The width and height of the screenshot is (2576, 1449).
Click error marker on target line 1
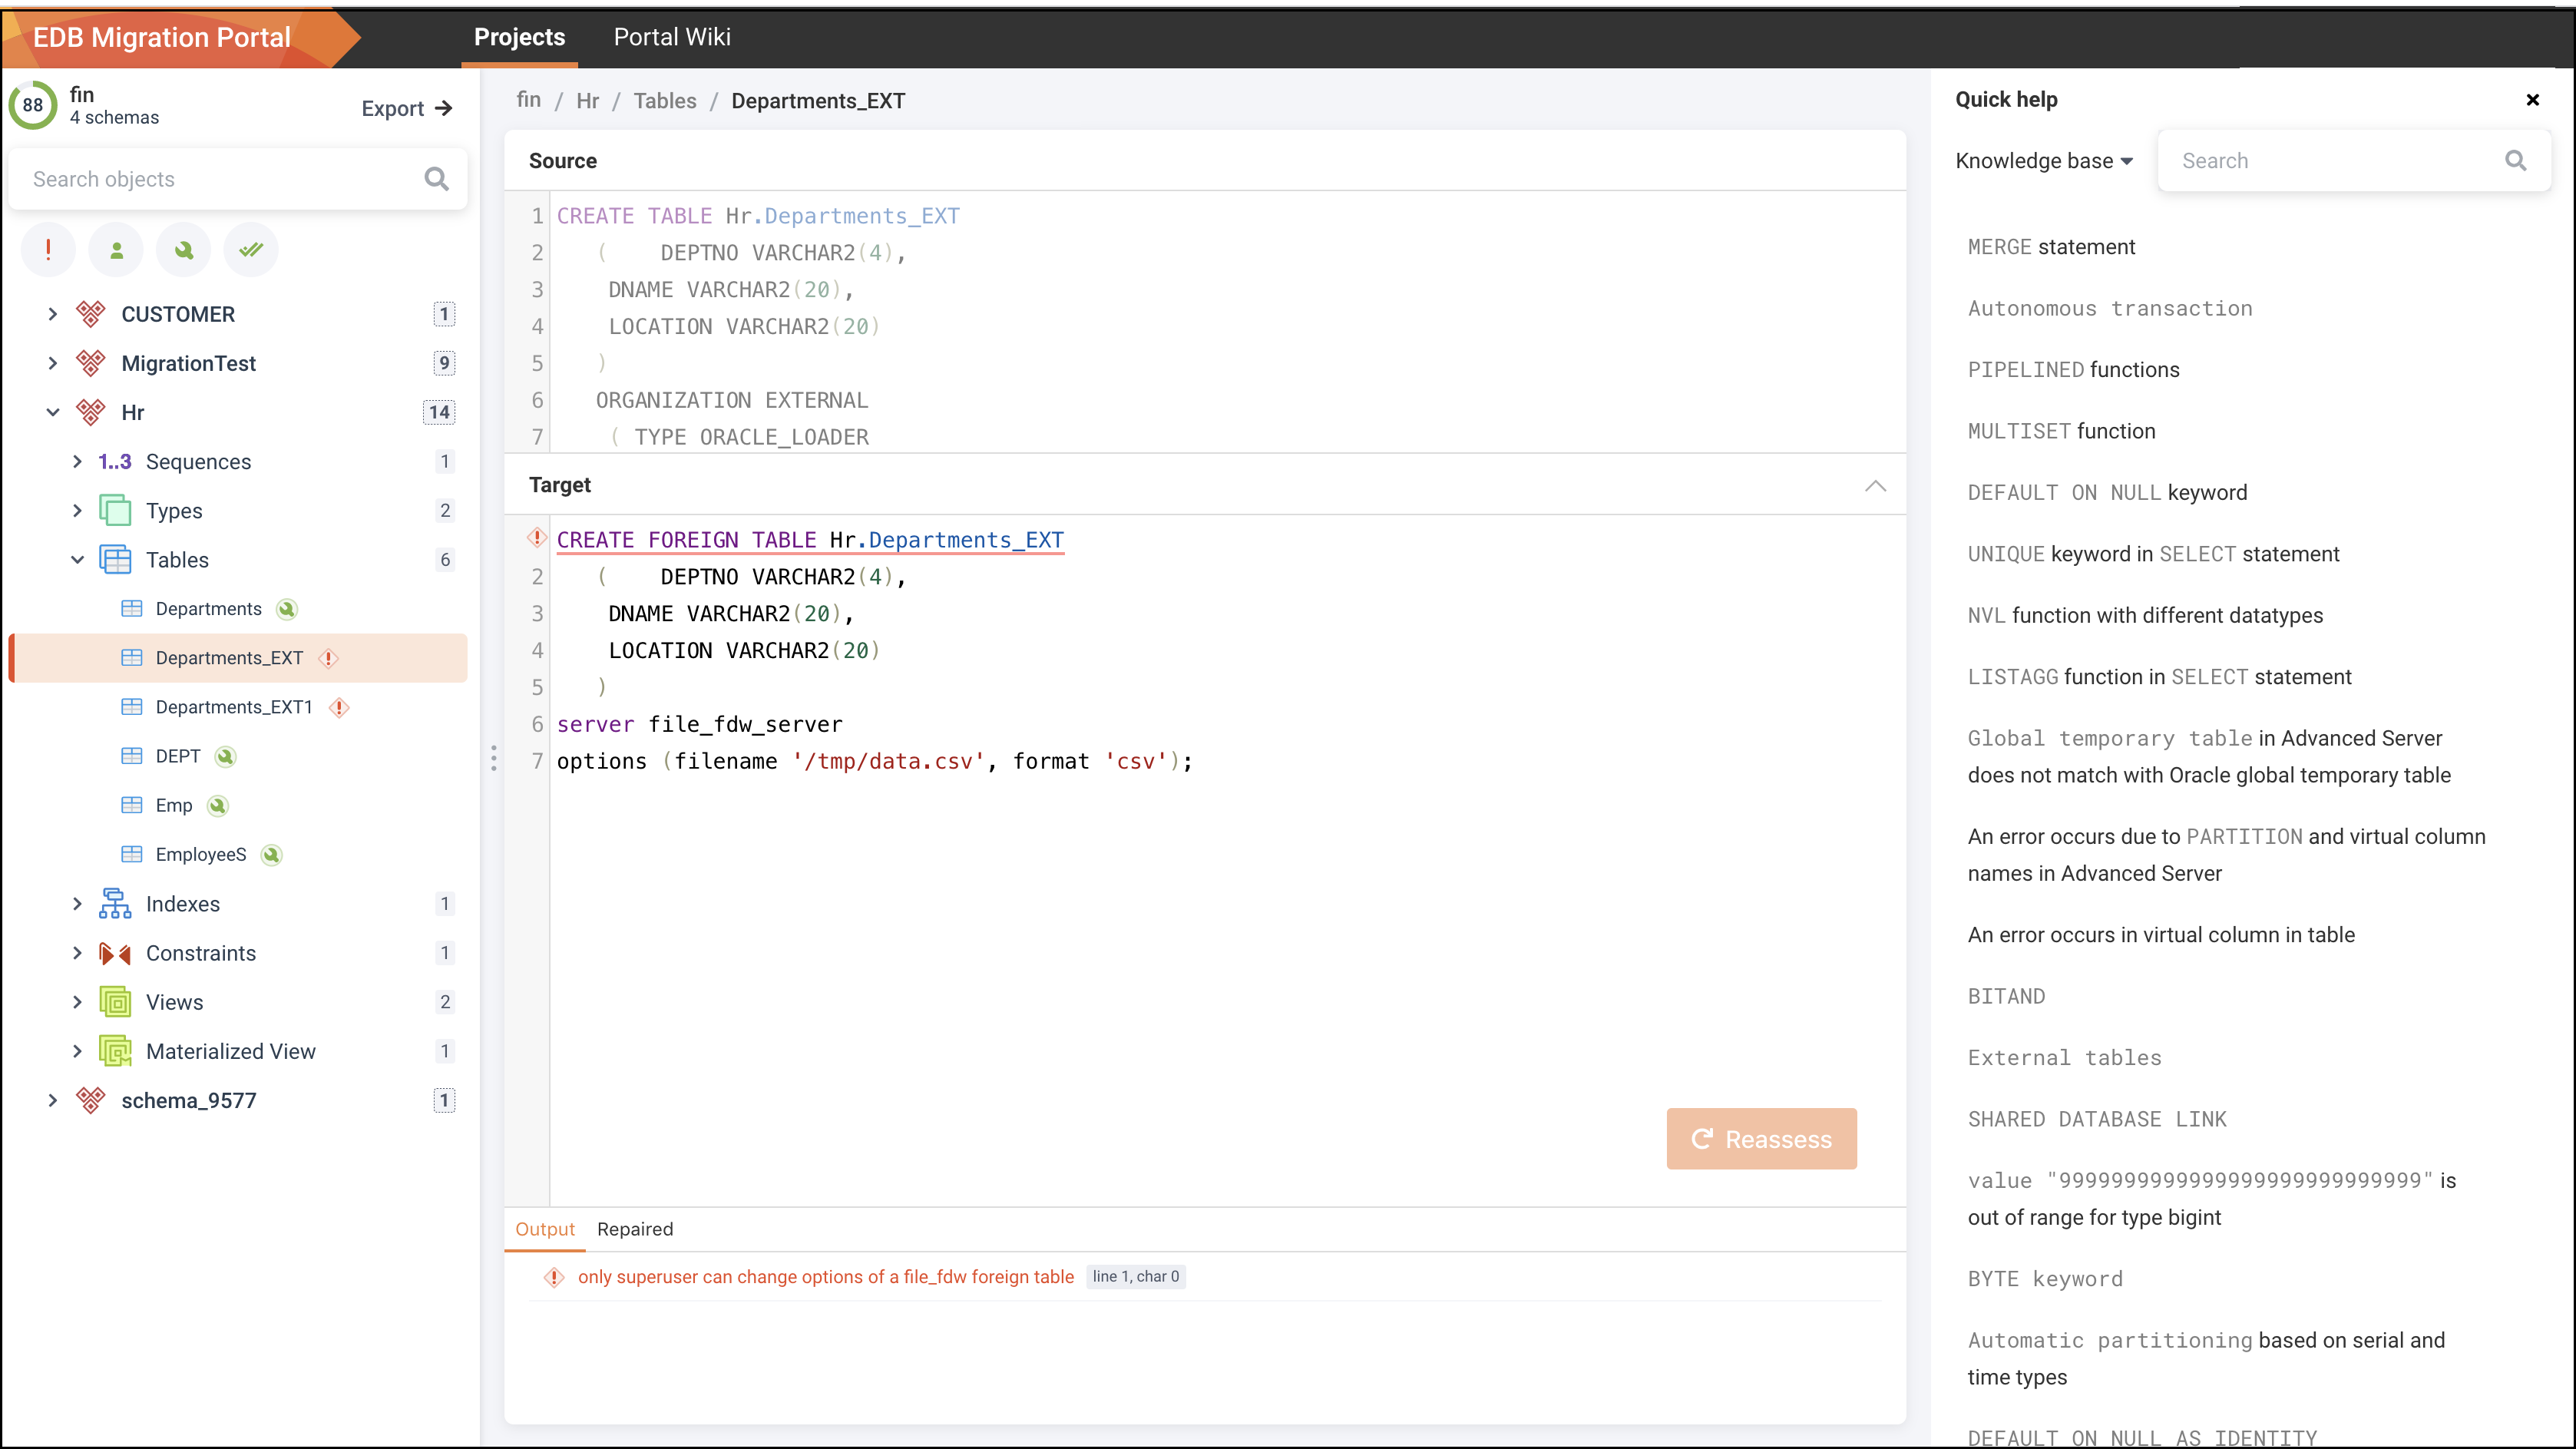tap(537, 539)
